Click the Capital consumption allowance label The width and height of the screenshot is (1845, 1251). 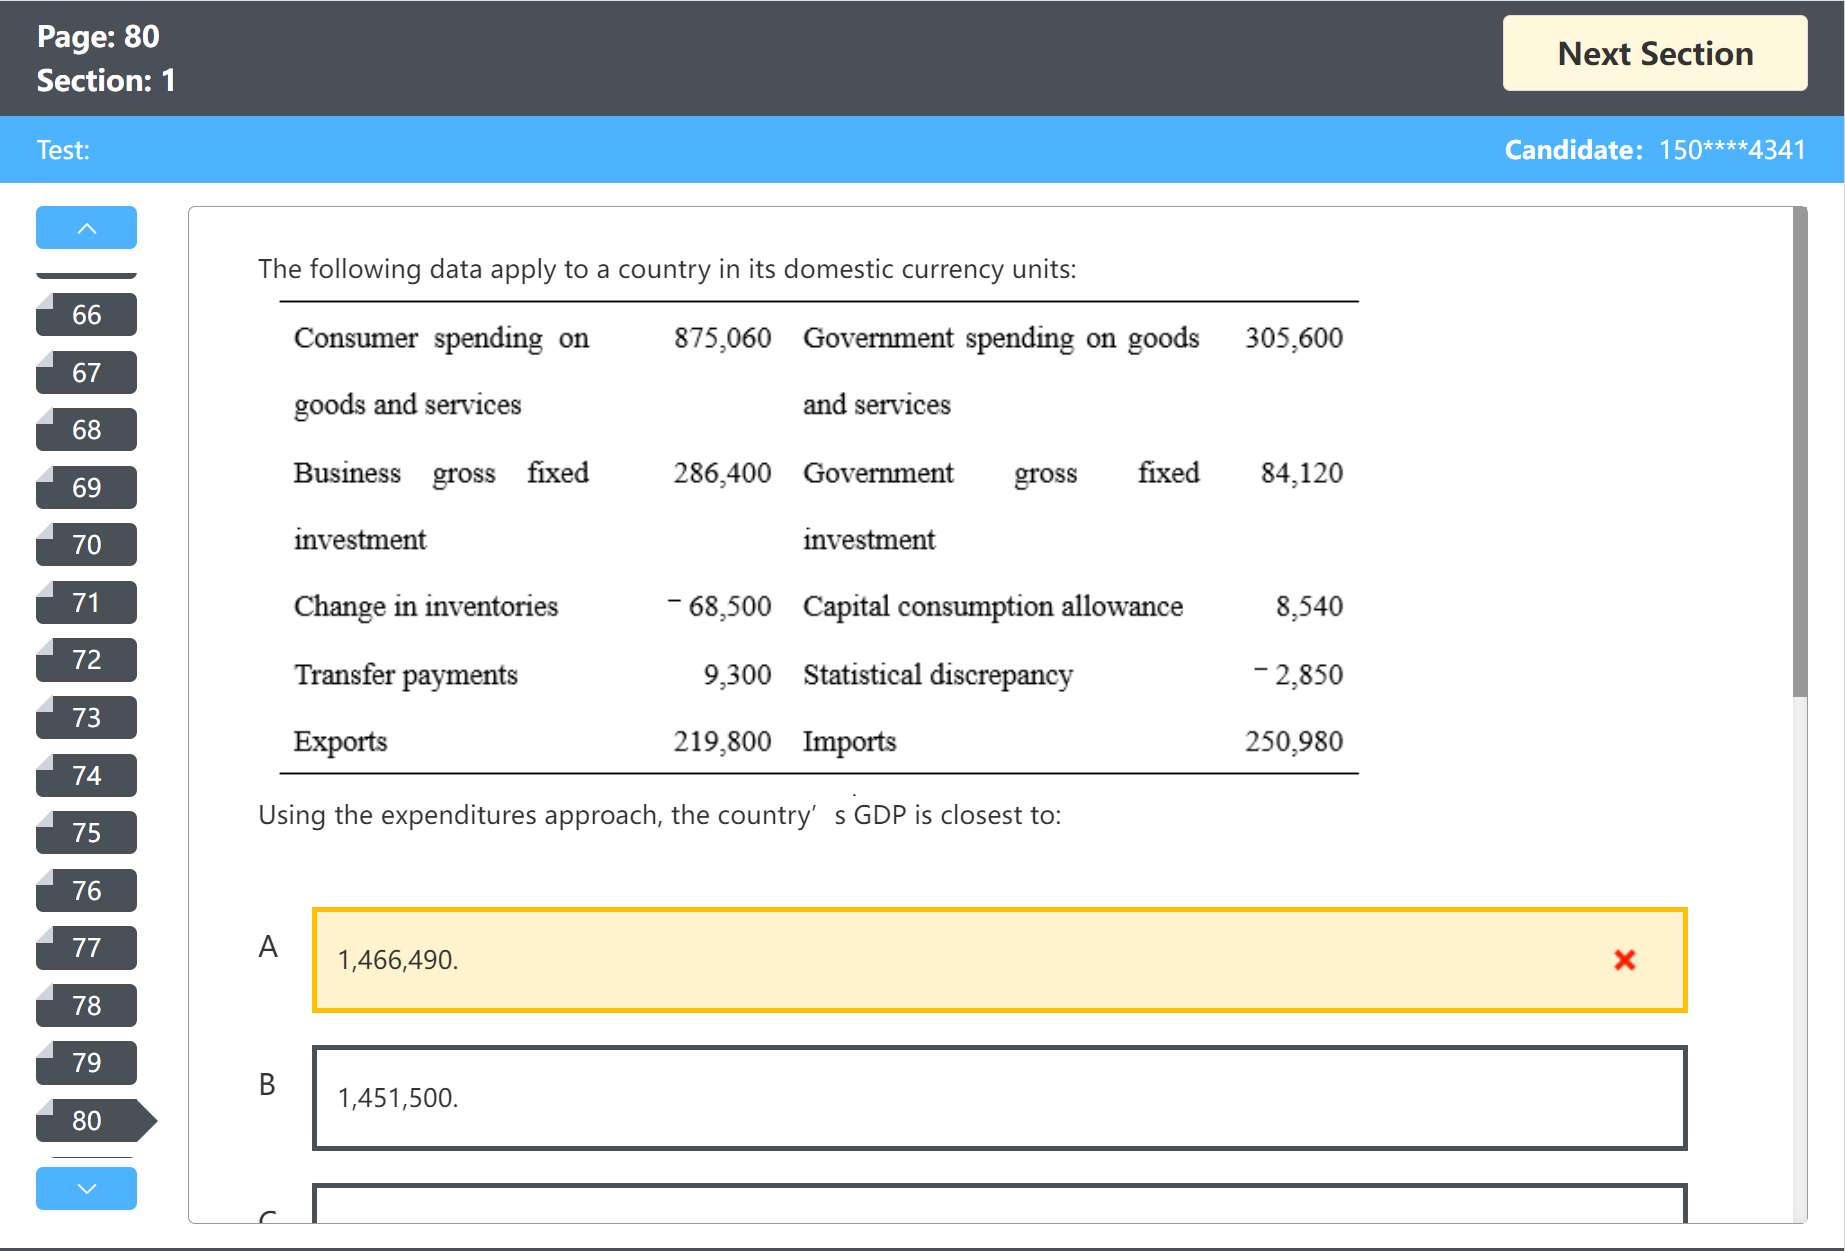[x=993, y=607]
